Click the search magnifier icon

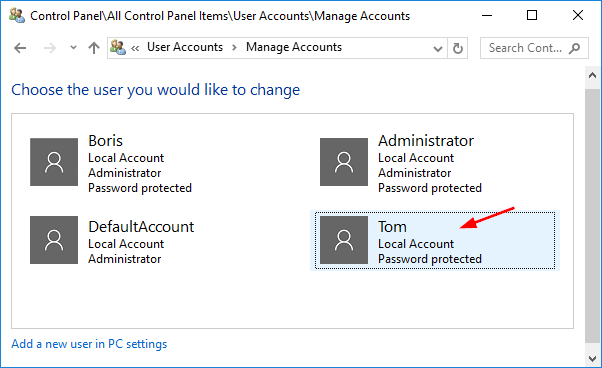[x=574, y=48]
